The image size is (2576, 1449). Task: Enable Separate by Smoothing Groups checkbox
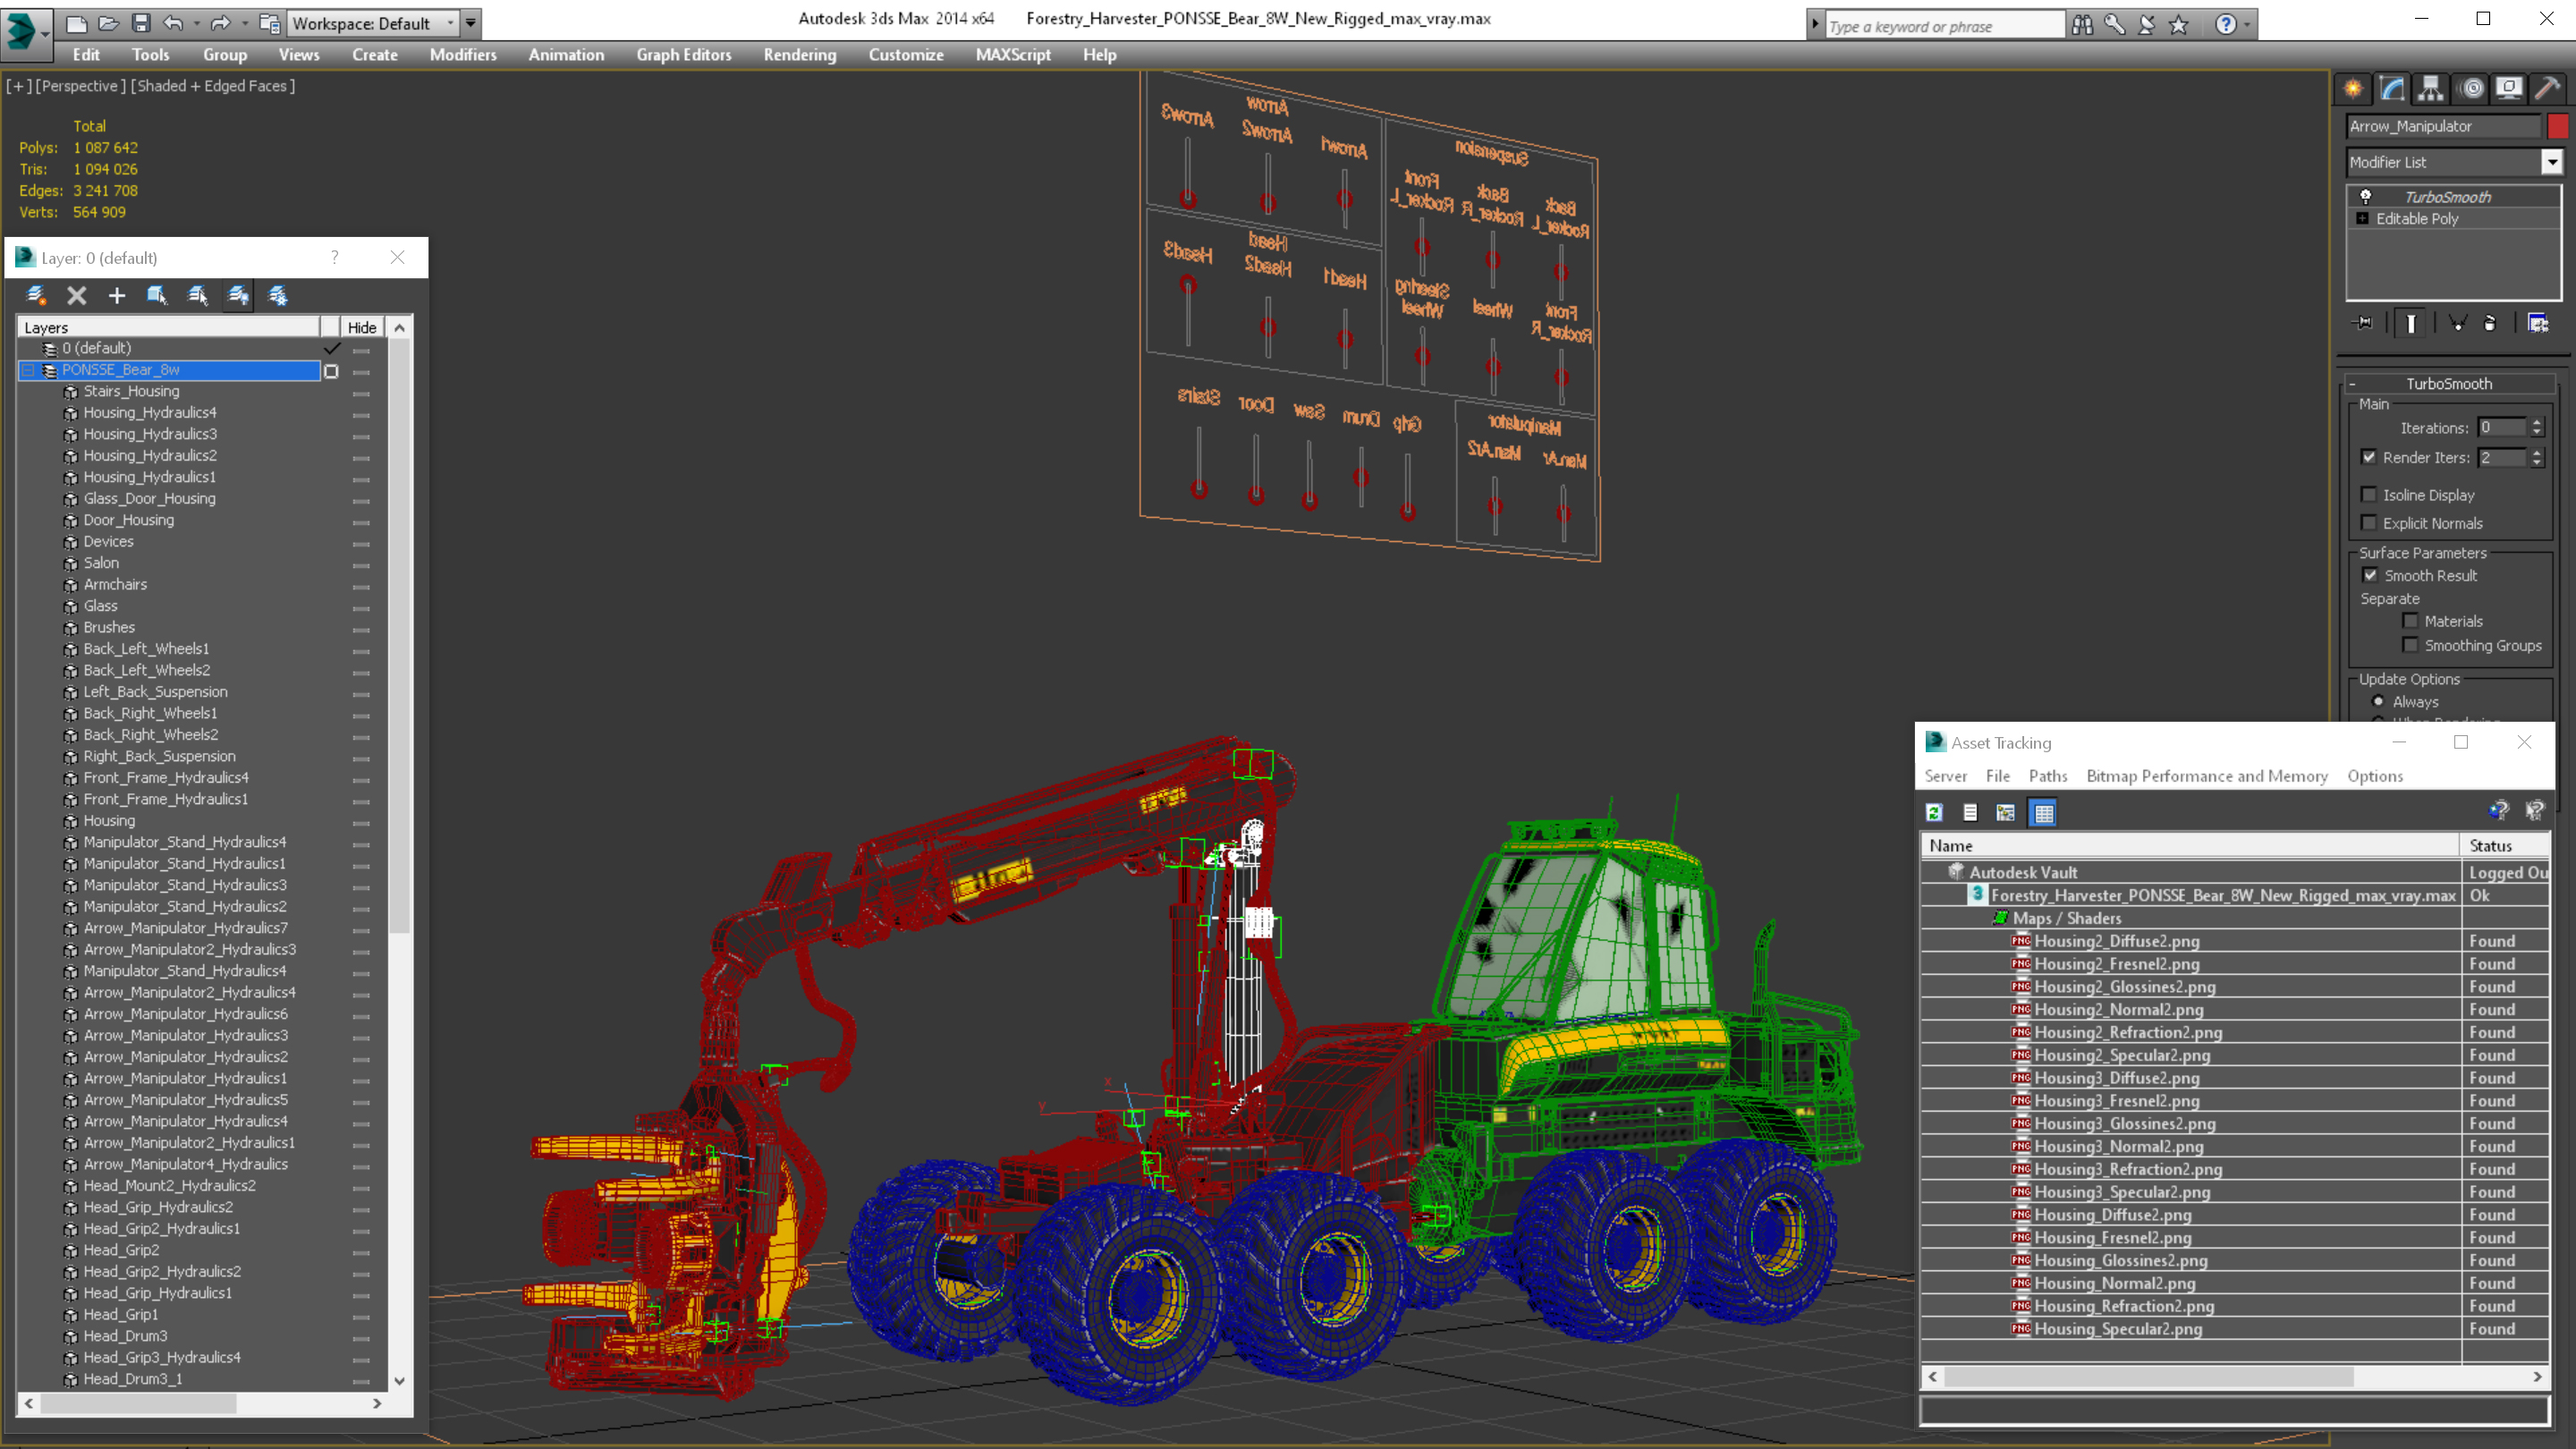2411,645
